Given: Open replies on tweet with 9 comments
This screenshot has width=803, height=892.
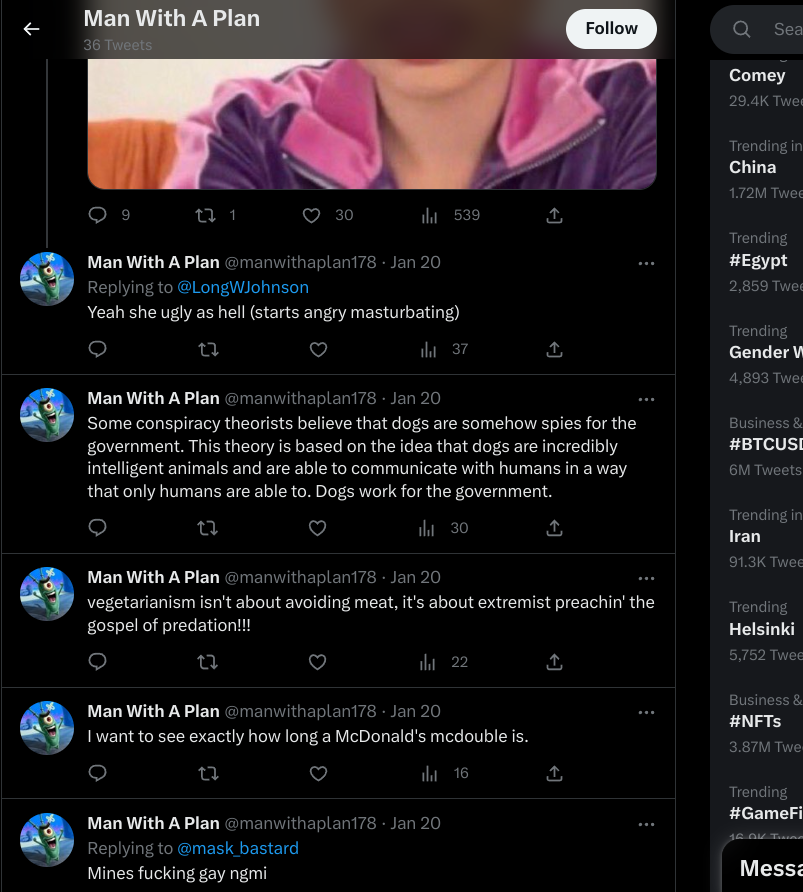Looking at the screenshot, I should (x=98, y=215).
